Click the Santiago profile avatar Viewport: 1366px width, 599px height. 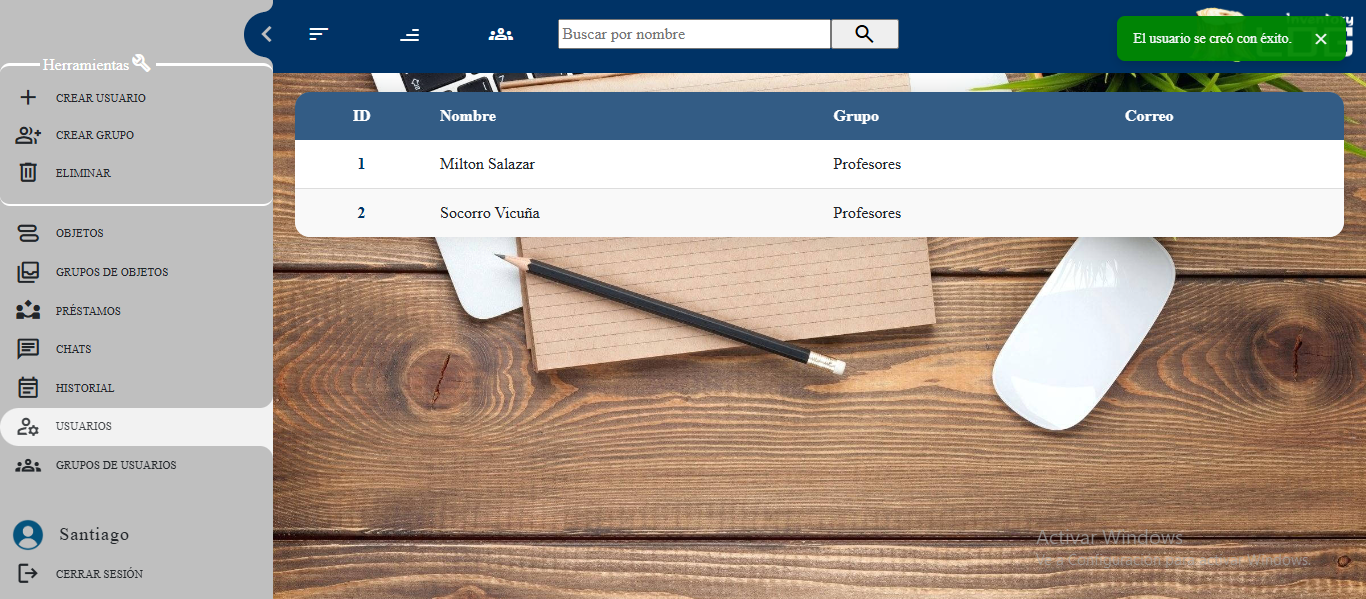pyautogui.click(x=28, y=535)
